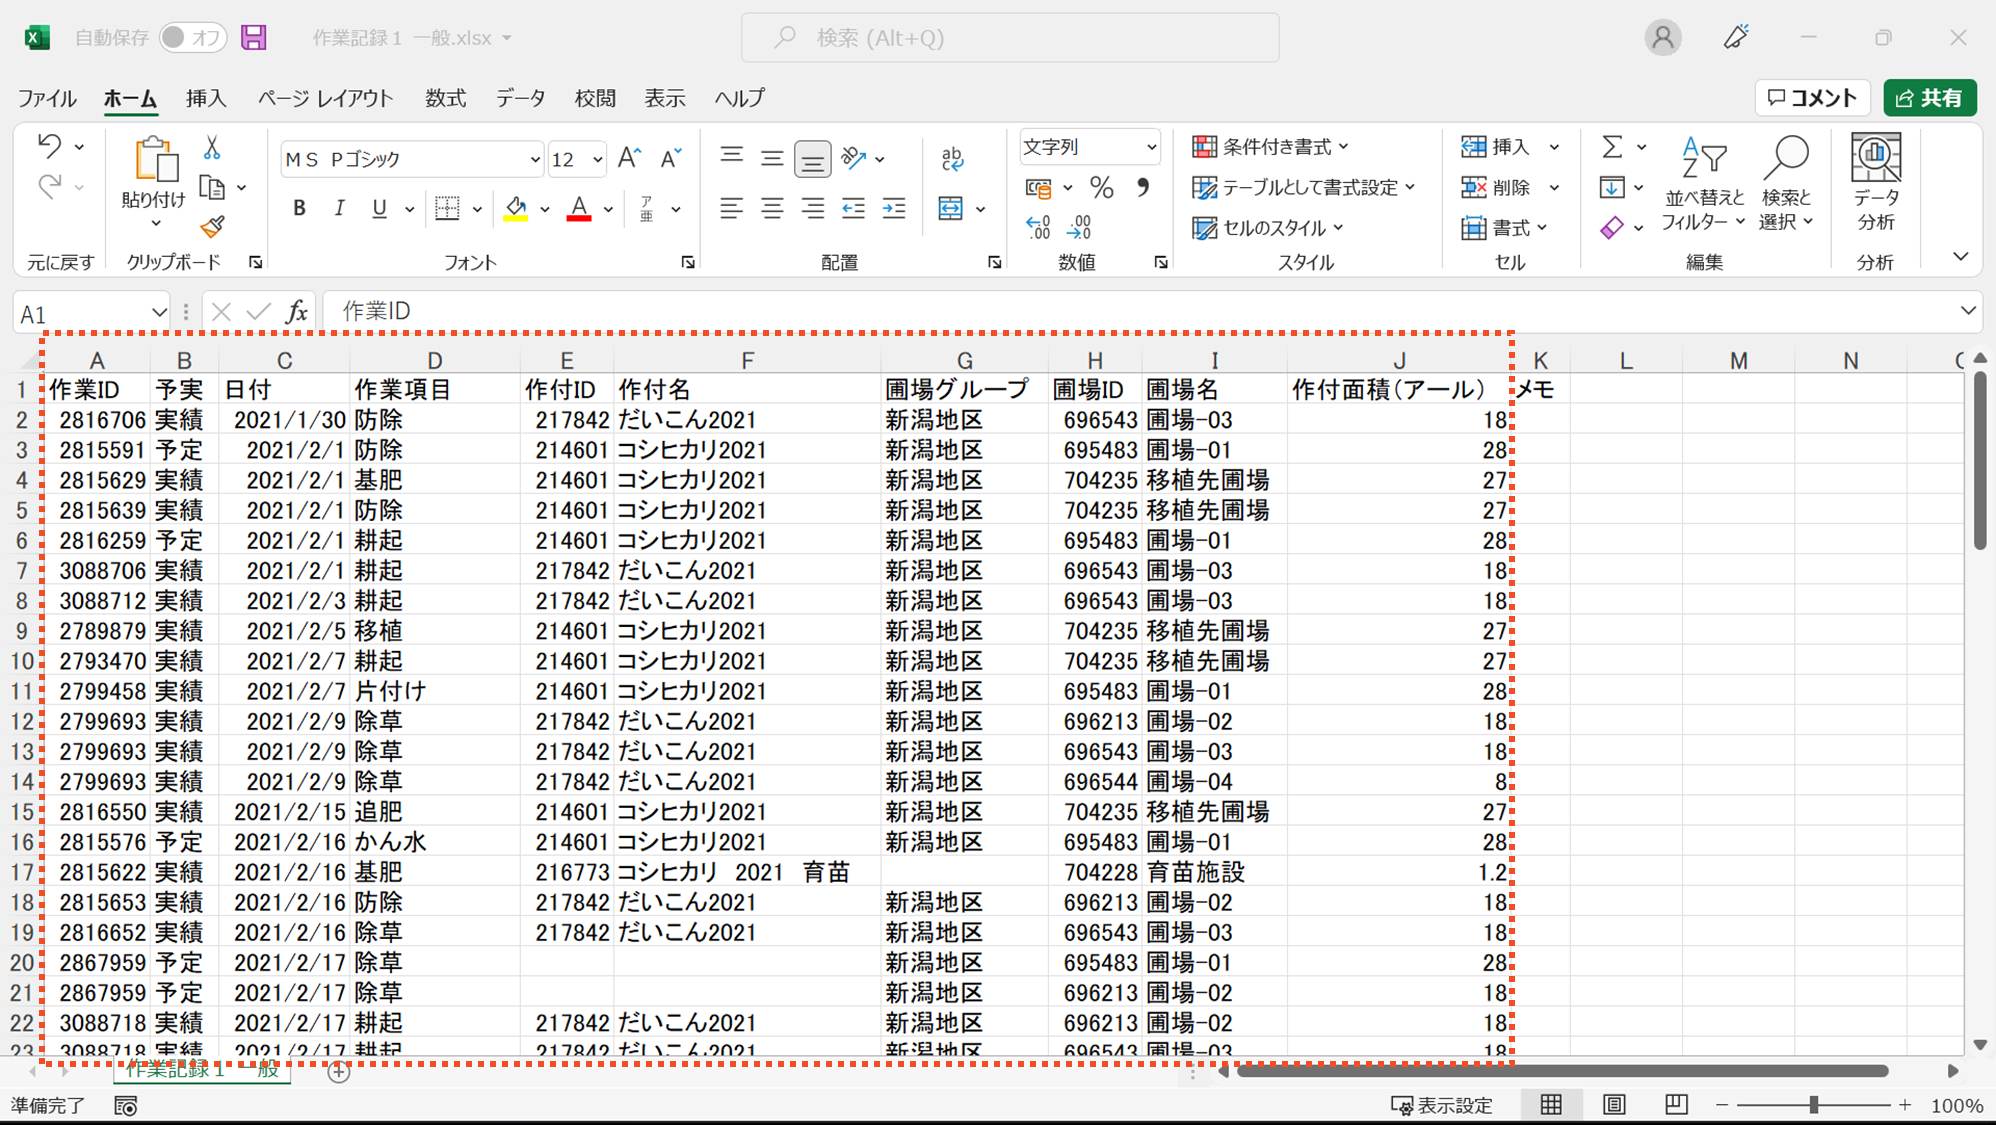Click the AutoSum sigma icon

point(1612,147)
